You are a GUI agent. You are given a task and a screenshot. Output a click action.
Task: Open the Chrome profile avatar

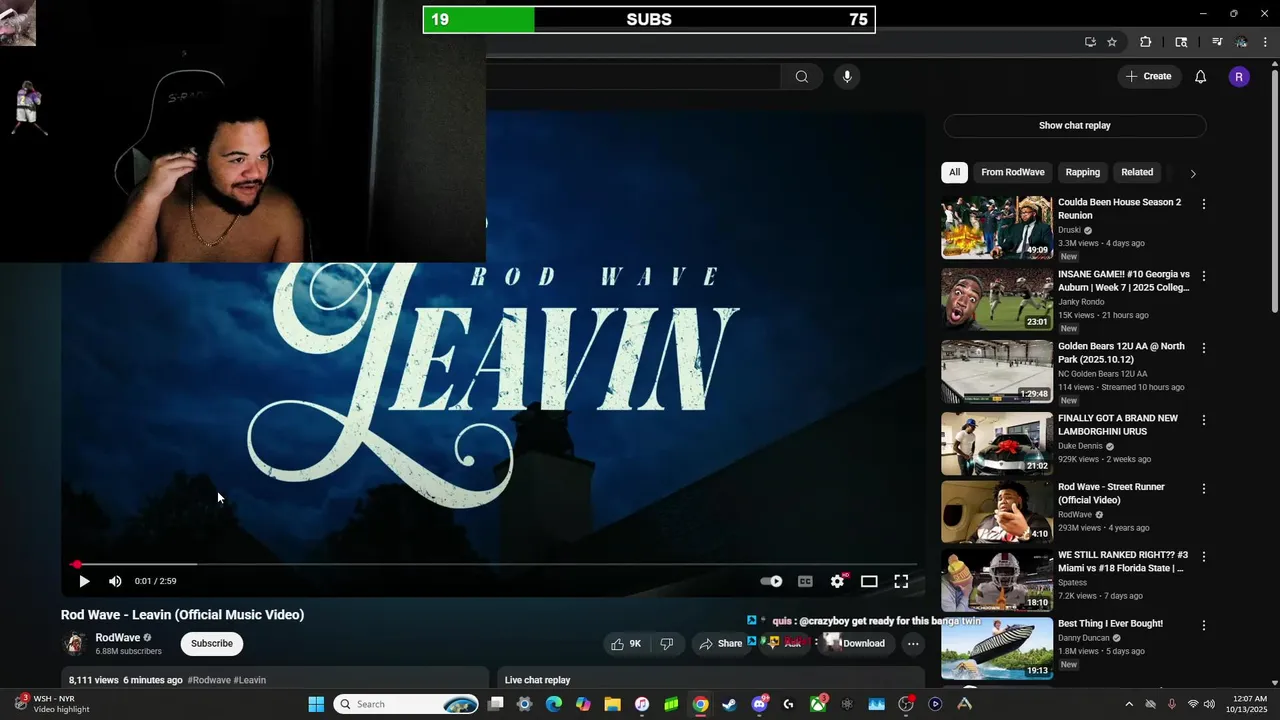[1241, 42]
